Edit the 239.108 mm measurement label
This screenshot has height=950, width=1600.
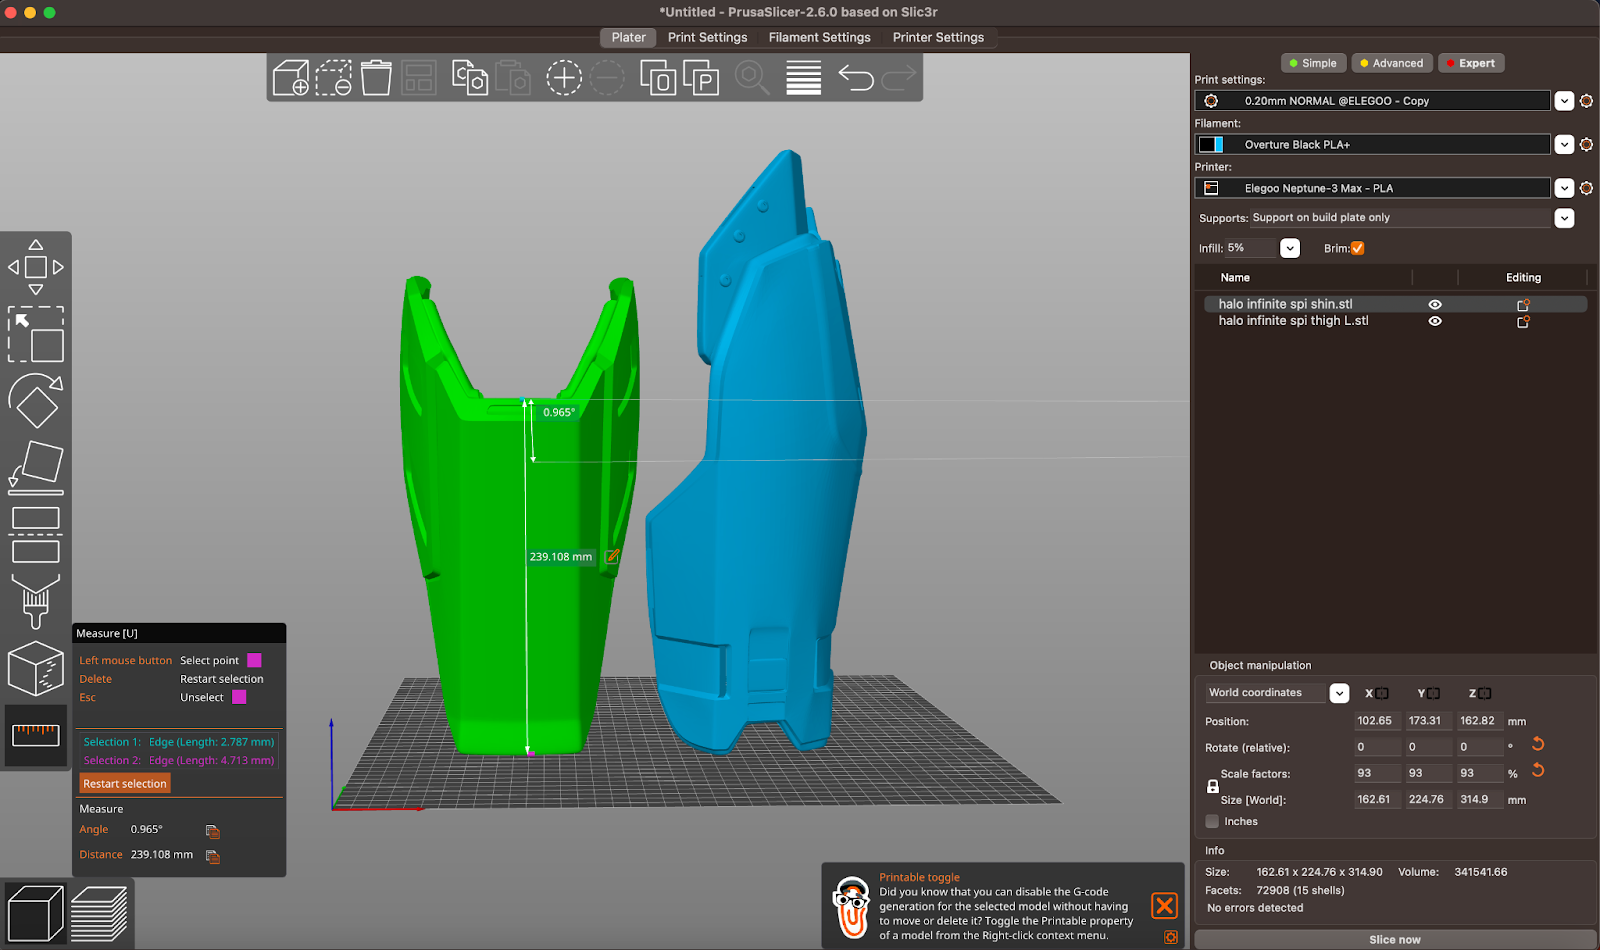[x=612, y=556]
